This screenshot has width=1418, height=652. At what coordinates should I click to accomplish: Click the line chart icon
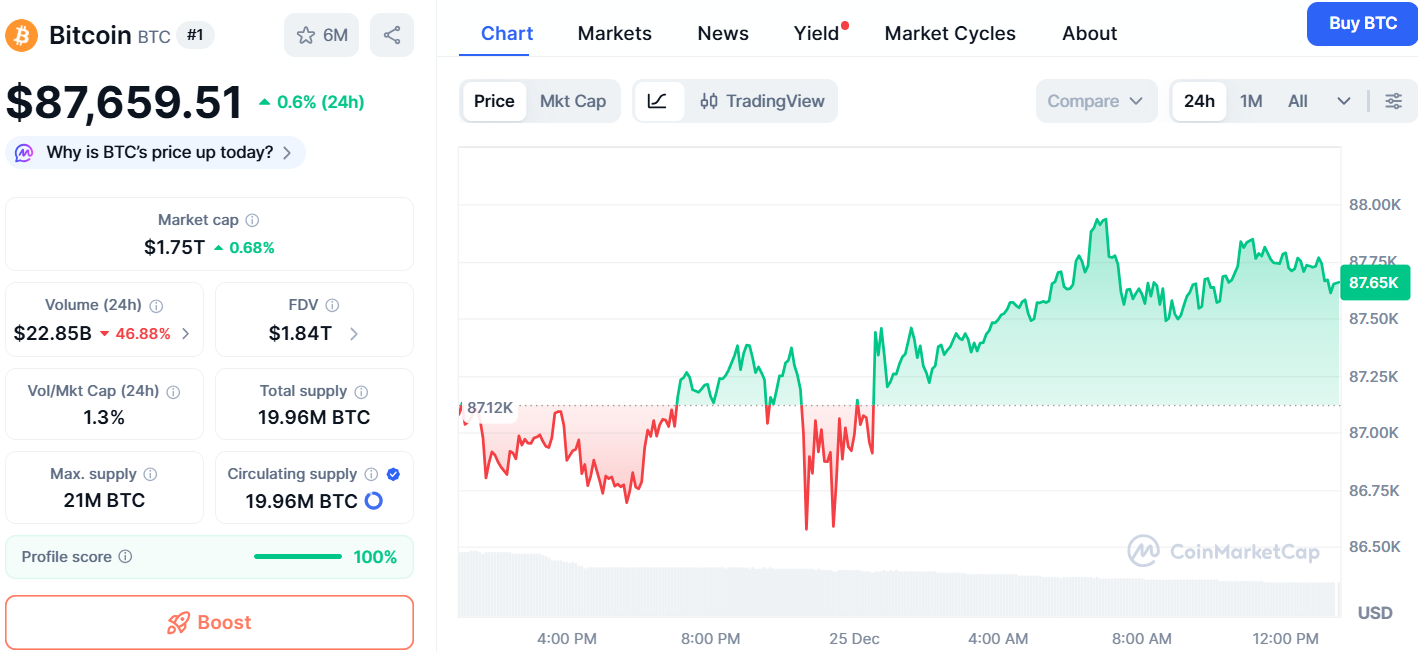[658, 101]
